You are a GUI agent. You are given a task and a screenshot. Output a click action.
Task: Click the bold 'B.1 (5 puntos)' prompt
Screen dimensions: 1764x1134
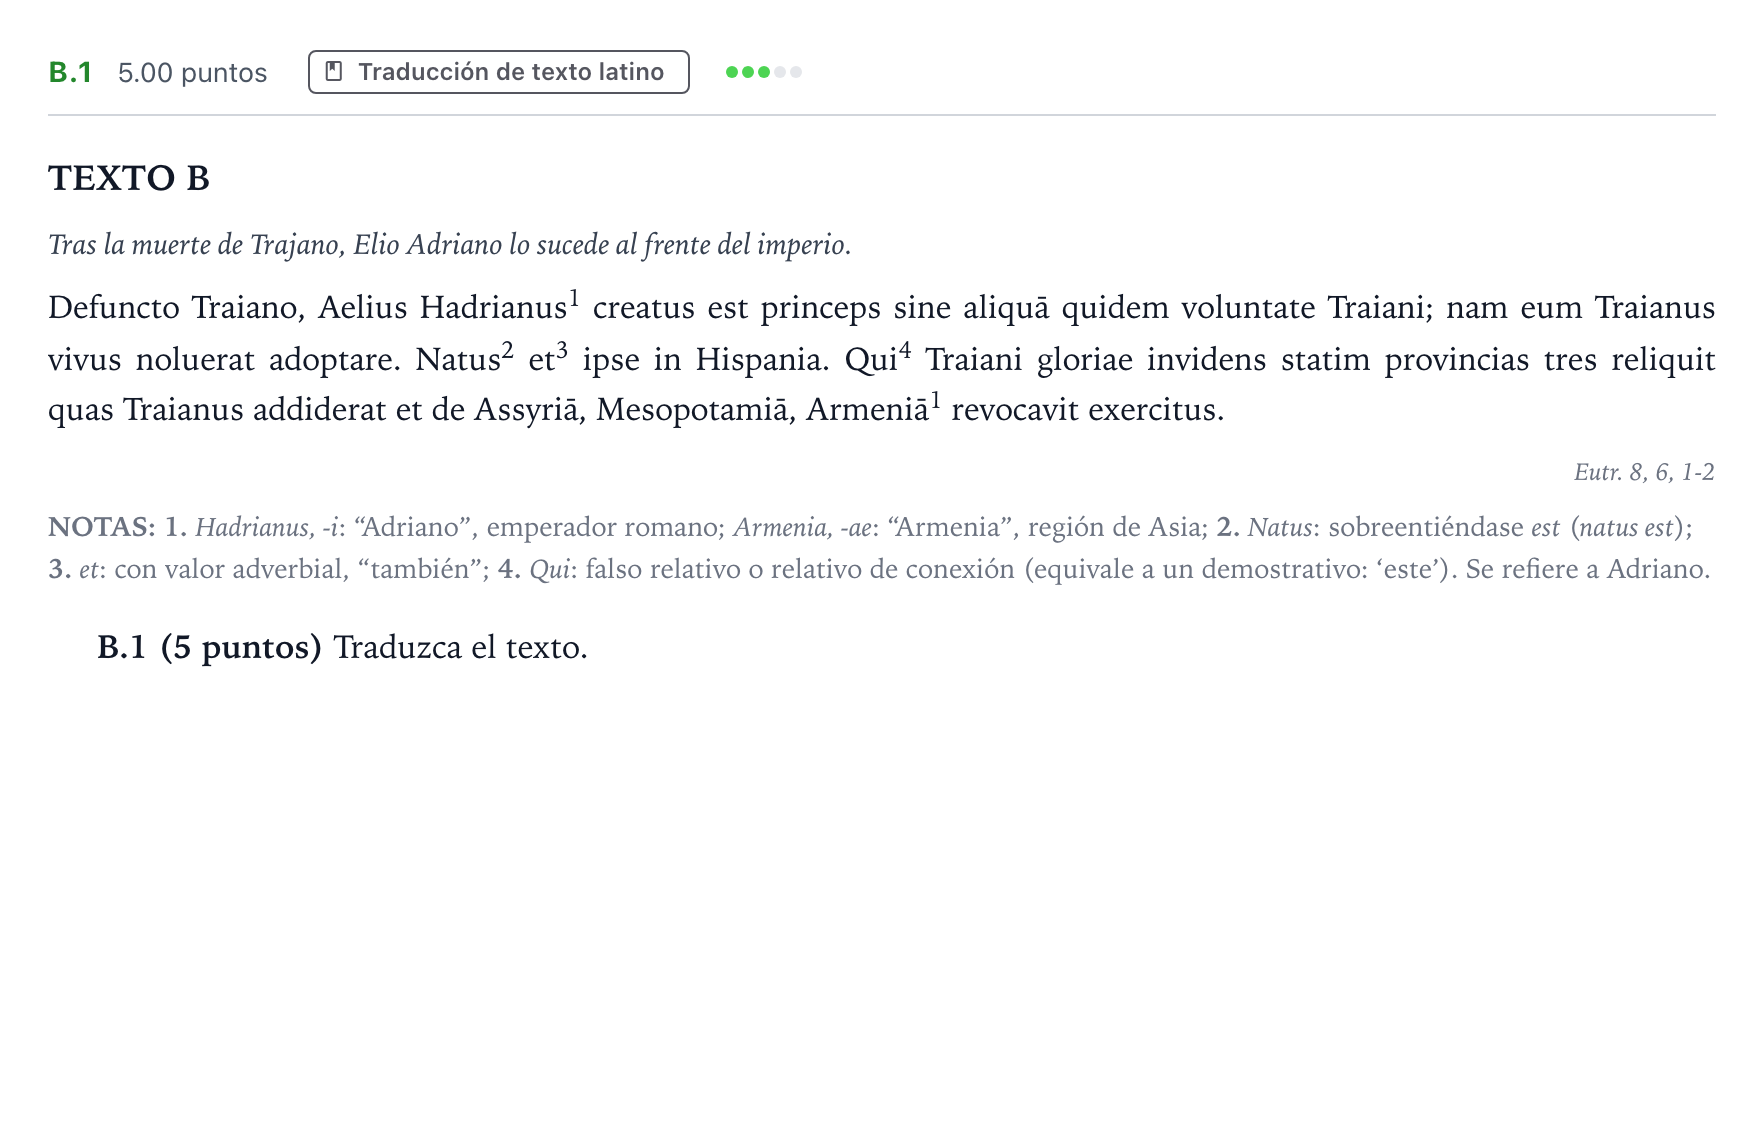tap(209, 648)
